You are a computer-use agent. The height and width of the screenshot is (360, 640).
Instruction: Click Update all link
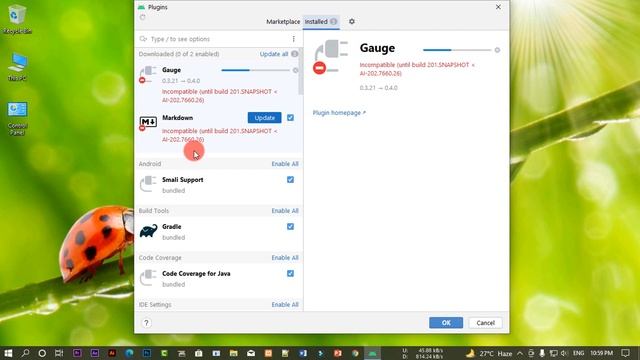pyautogui.click(x=274, y=54)
